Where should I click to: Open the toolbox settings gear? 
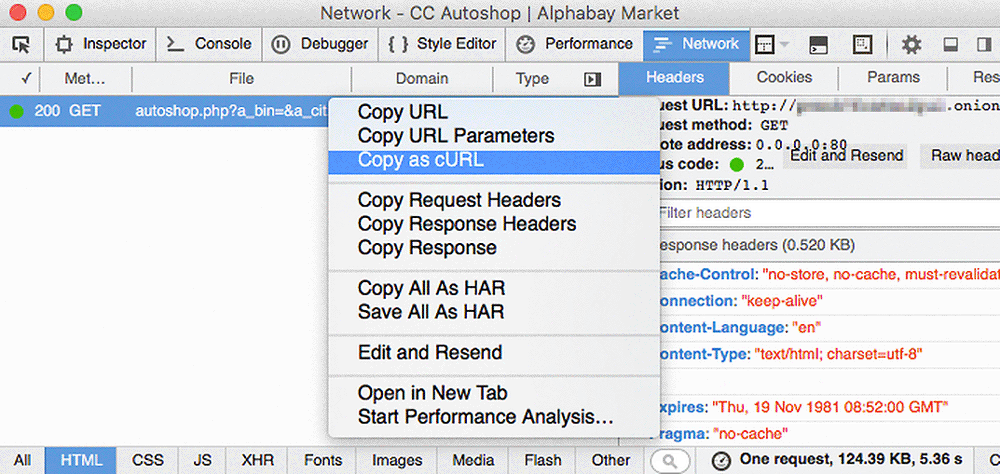tap(911, 45)
